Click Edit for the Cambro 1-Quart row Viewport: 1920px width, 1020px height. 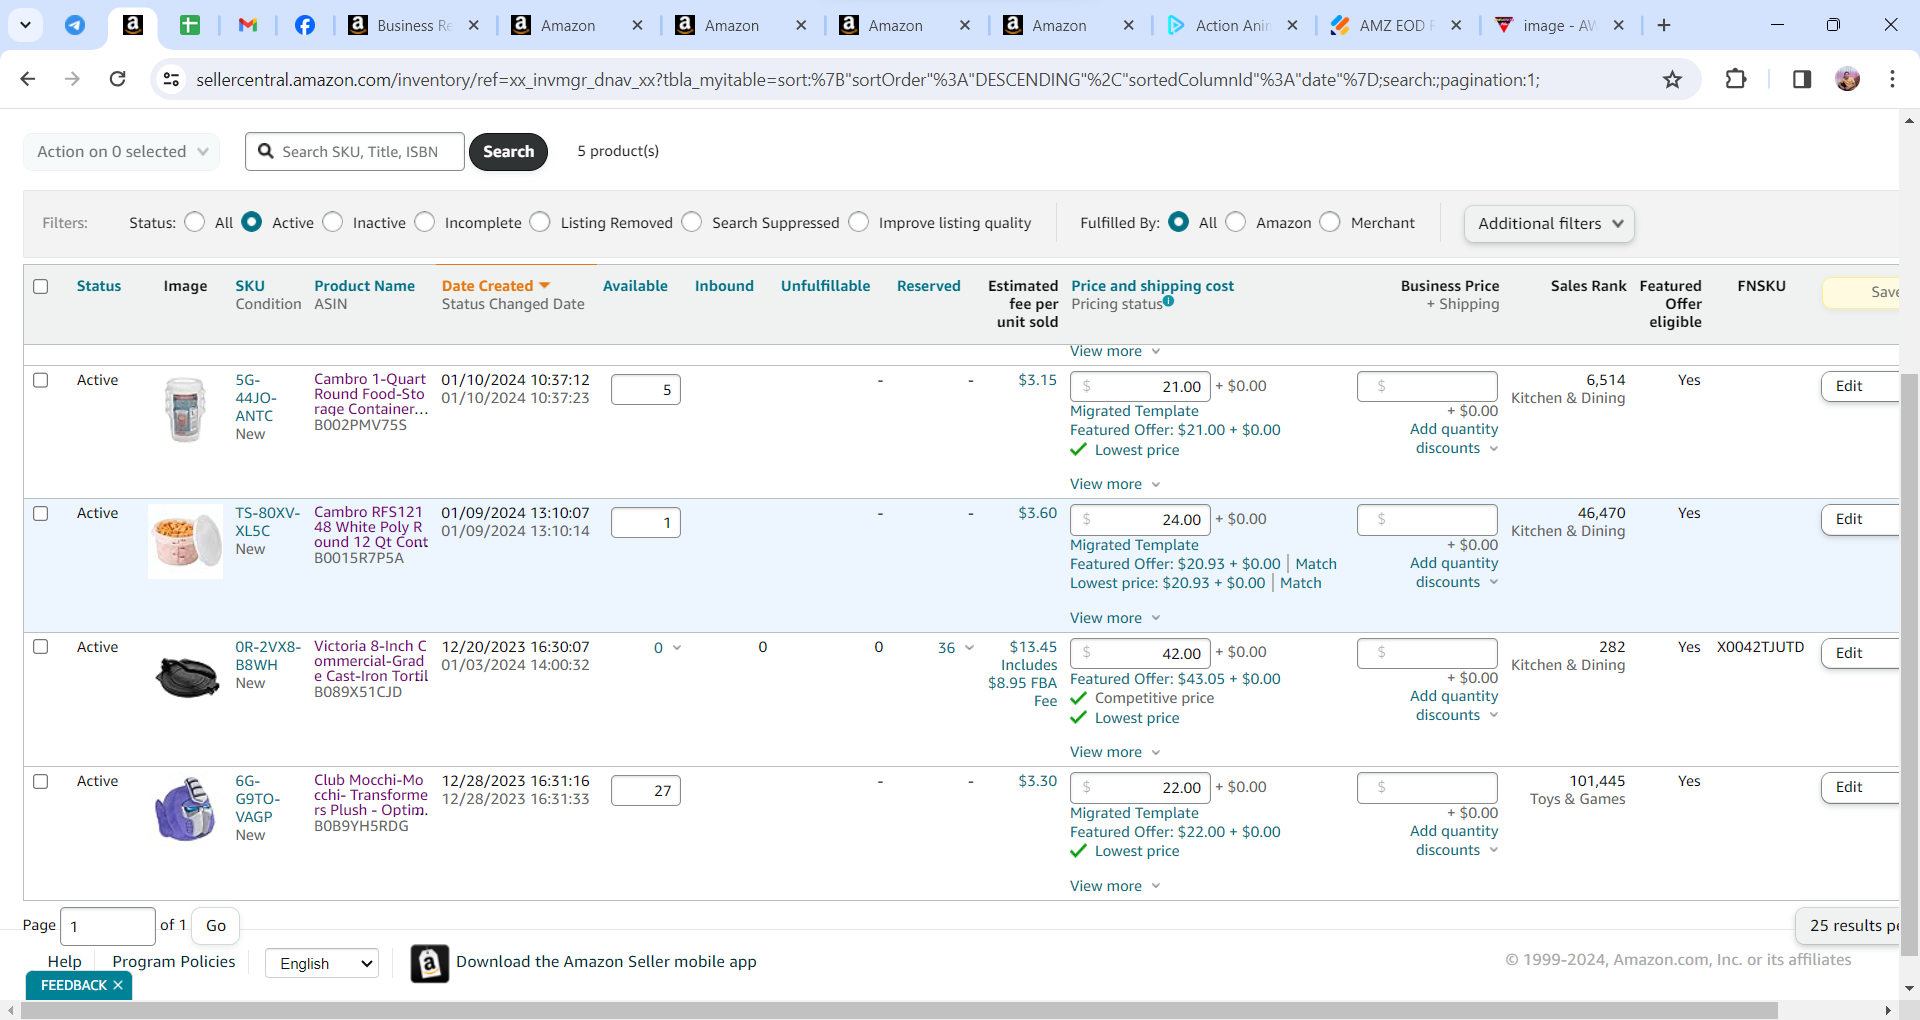click(1858, 386)
